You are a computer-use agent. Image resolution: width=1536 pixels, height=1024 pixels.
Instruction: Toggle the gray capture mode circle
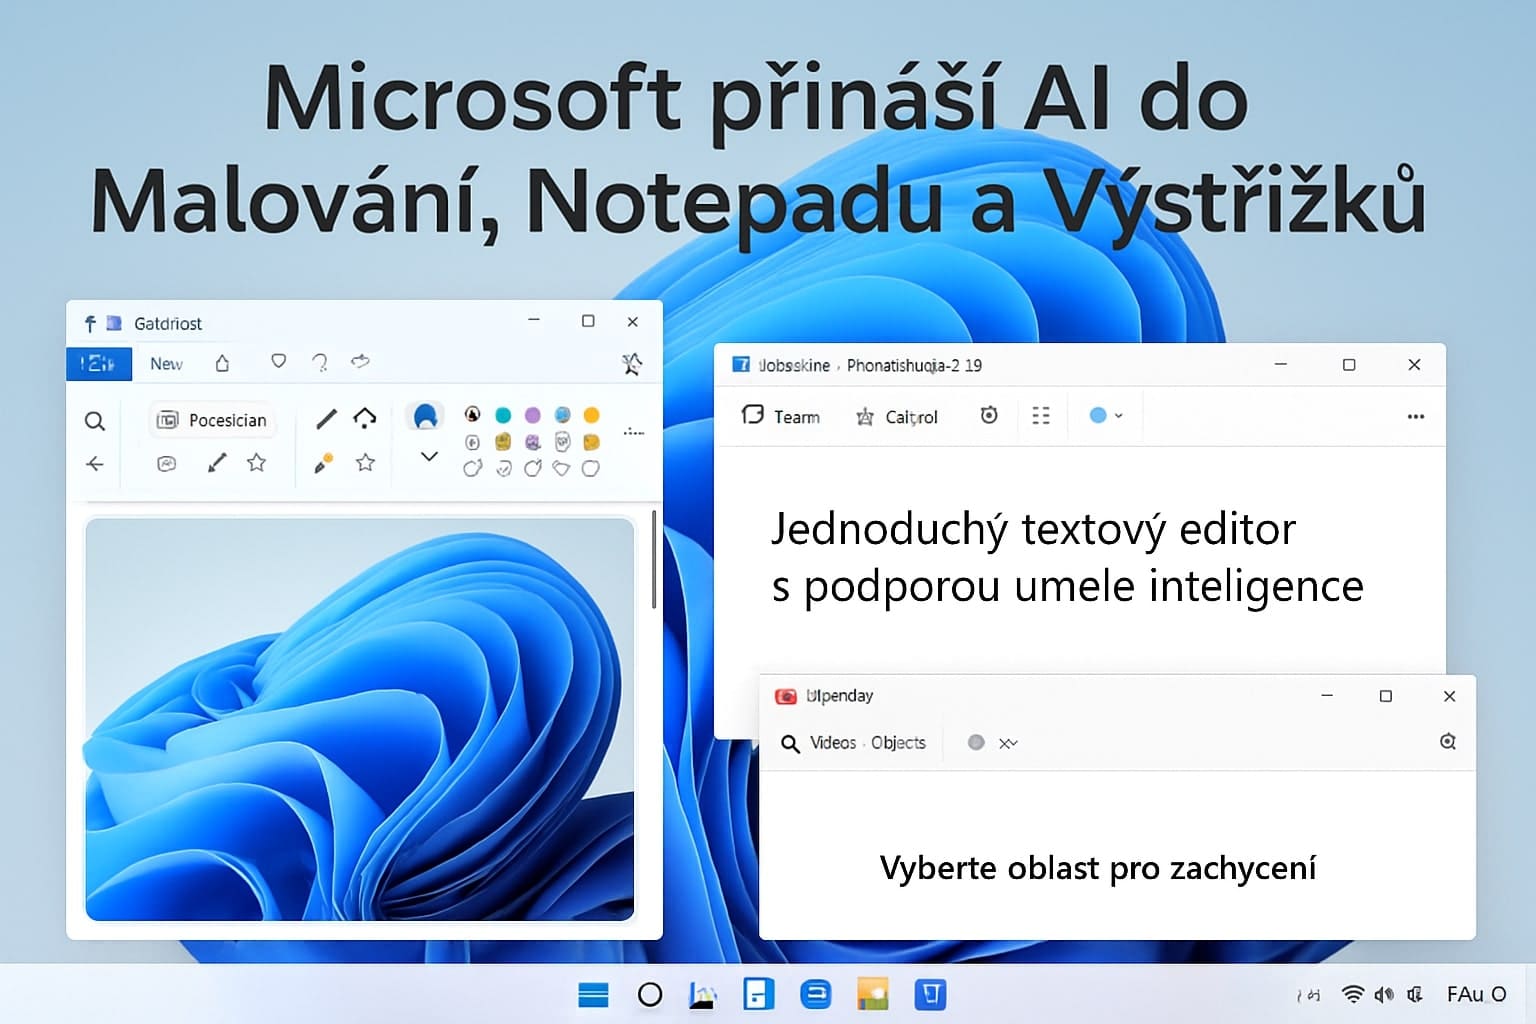click(975, 742)
